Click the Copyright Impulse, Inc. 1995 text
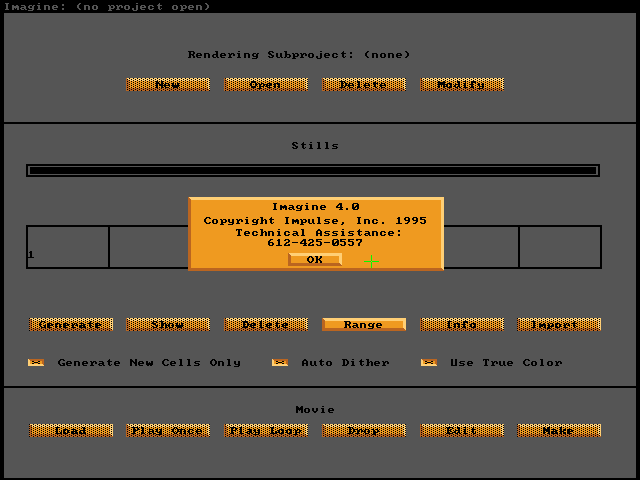 (315, 220)
